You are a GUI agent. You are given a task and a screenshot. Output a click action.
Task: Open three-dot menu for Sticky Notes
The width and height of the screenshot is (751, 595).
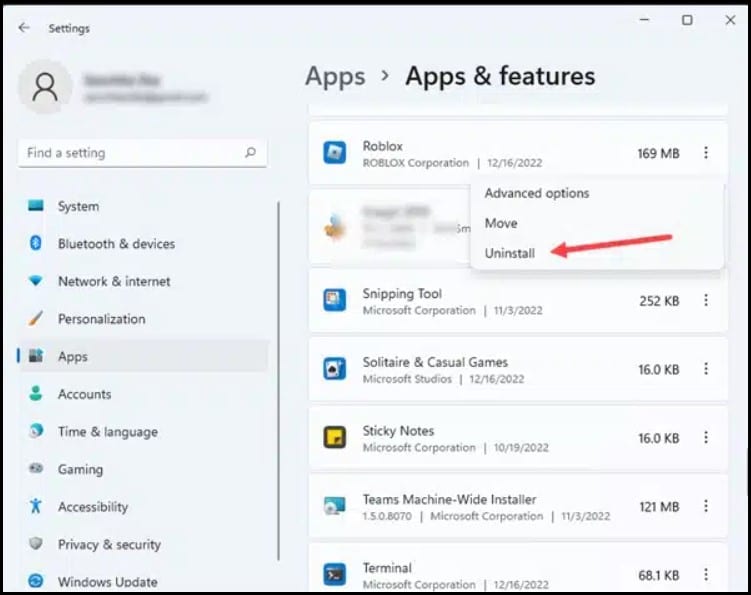point(705,437)
